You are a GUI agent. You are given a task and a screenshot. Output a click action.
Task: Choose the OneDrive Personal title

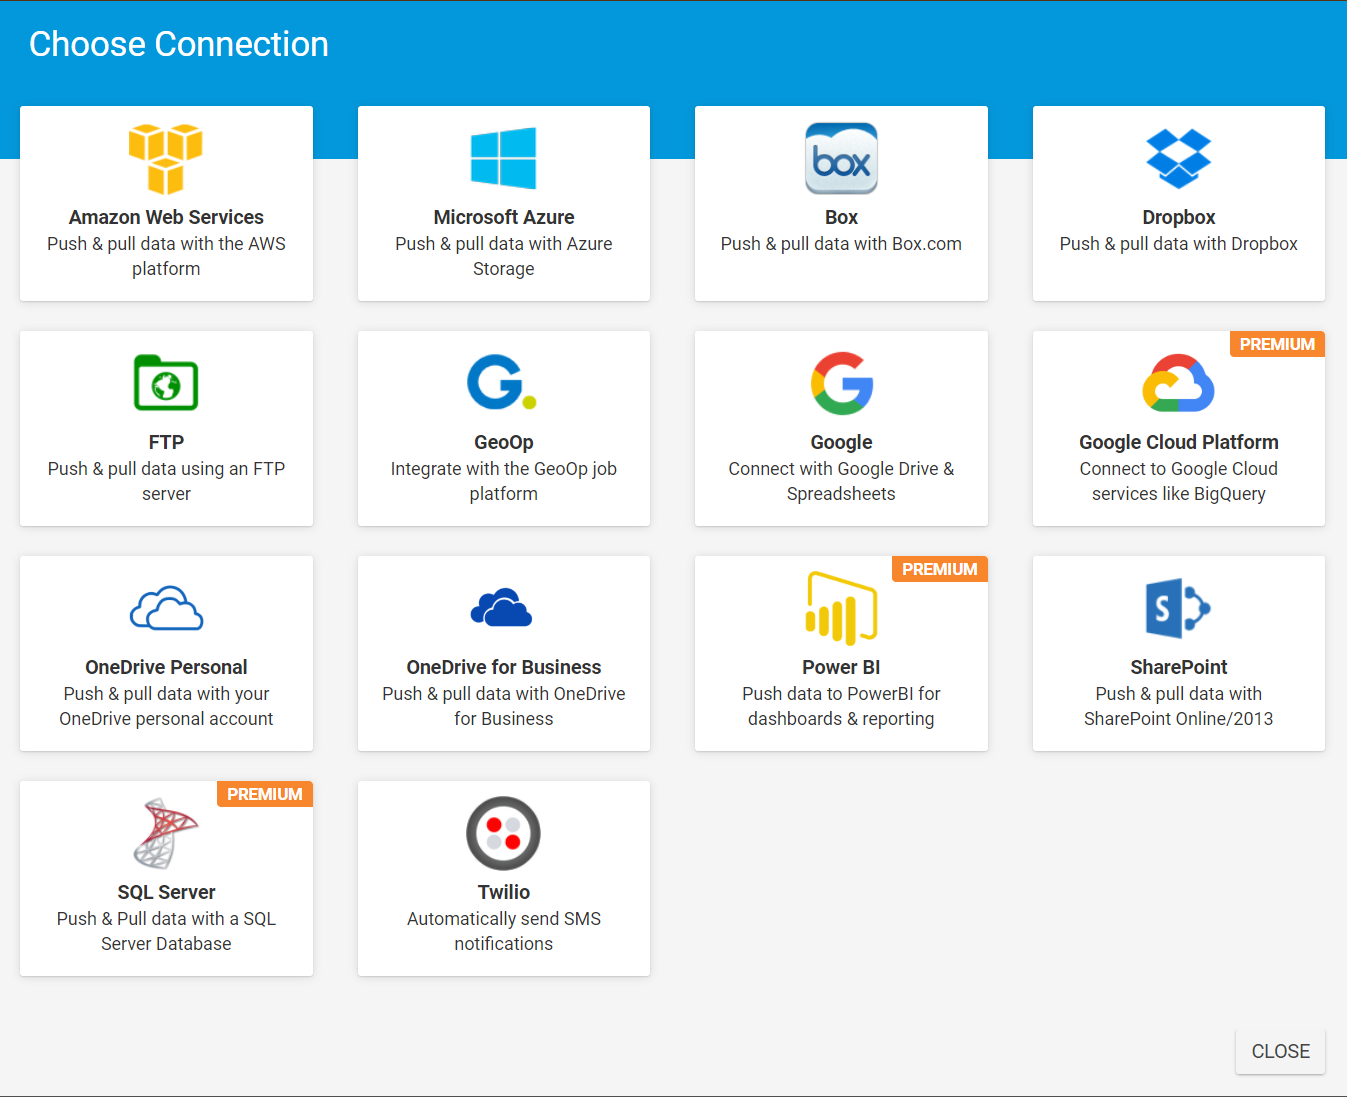pos(166,667)
